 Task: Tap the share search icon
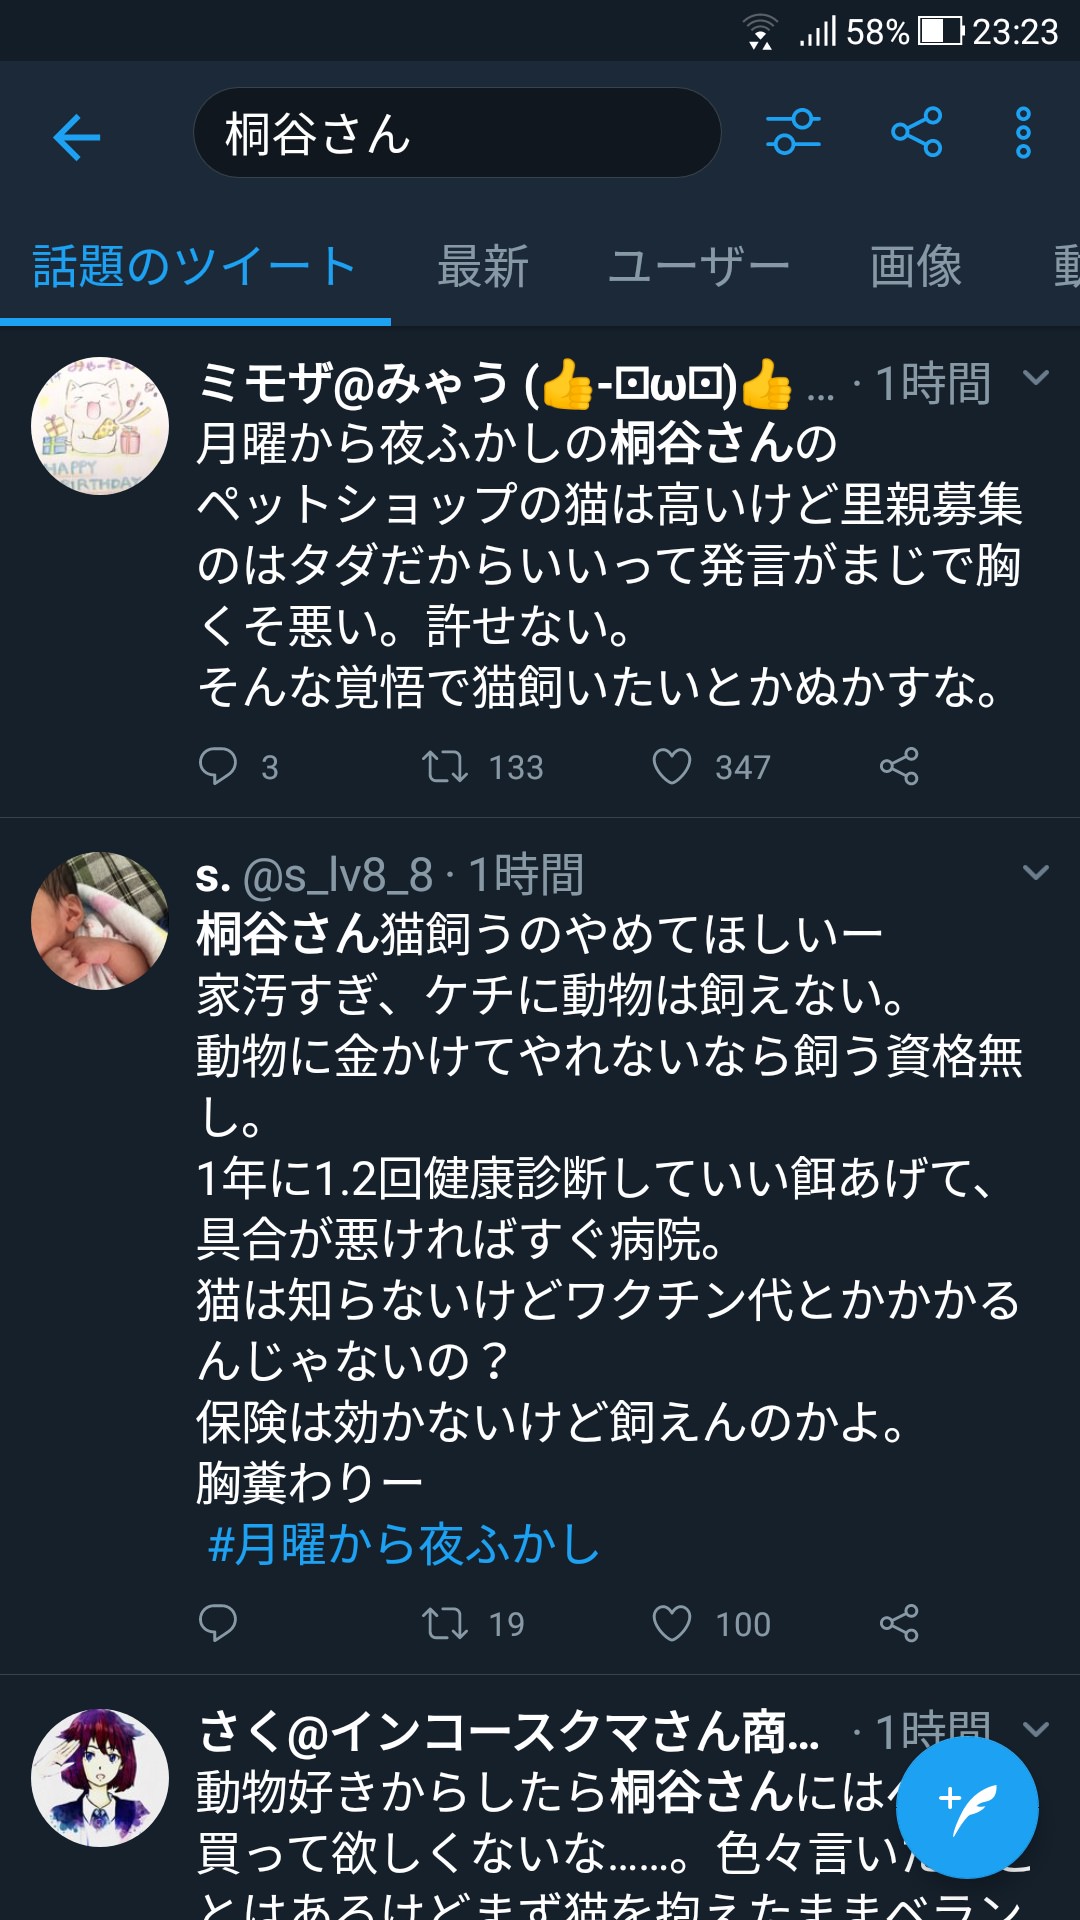click(x=916, y=133)
